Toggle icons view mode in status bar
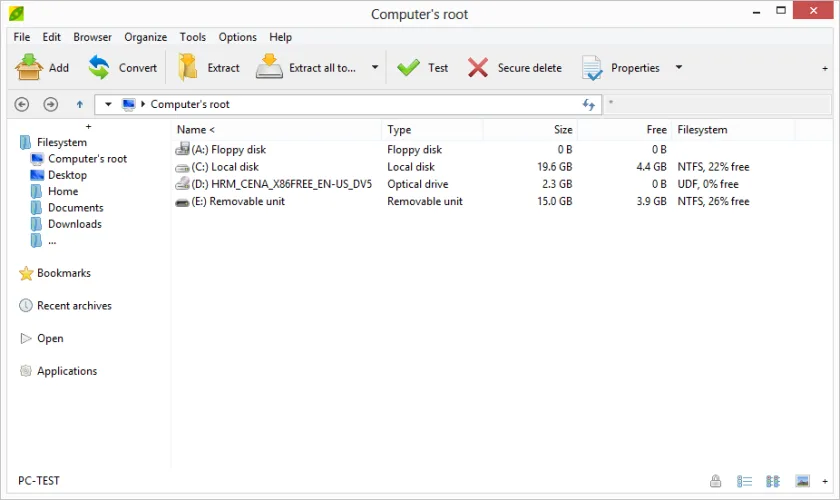 point(772,481)
